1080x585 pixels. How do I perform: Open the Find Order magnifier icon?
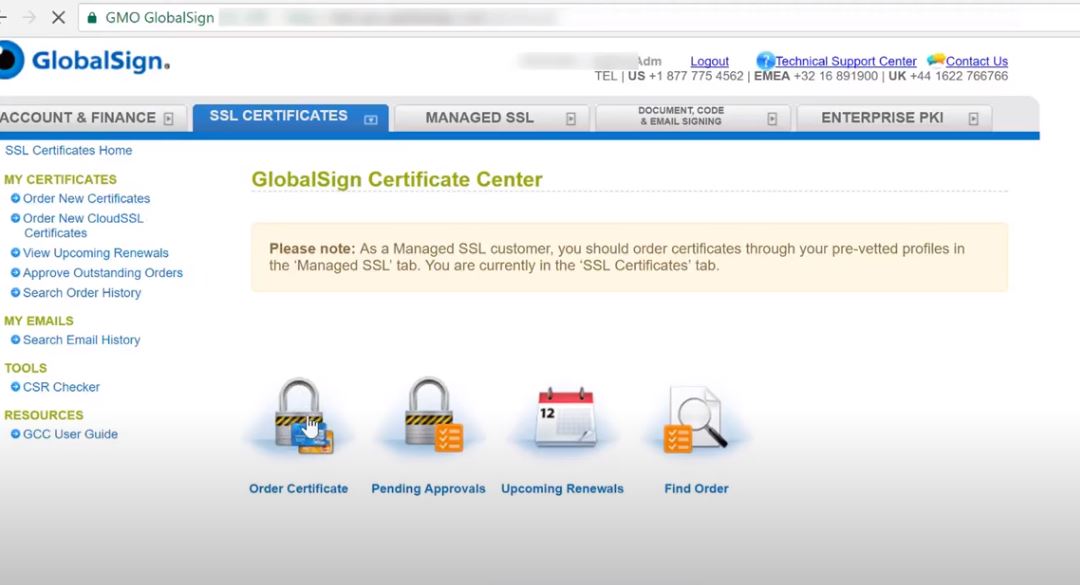tap(694, 418)
